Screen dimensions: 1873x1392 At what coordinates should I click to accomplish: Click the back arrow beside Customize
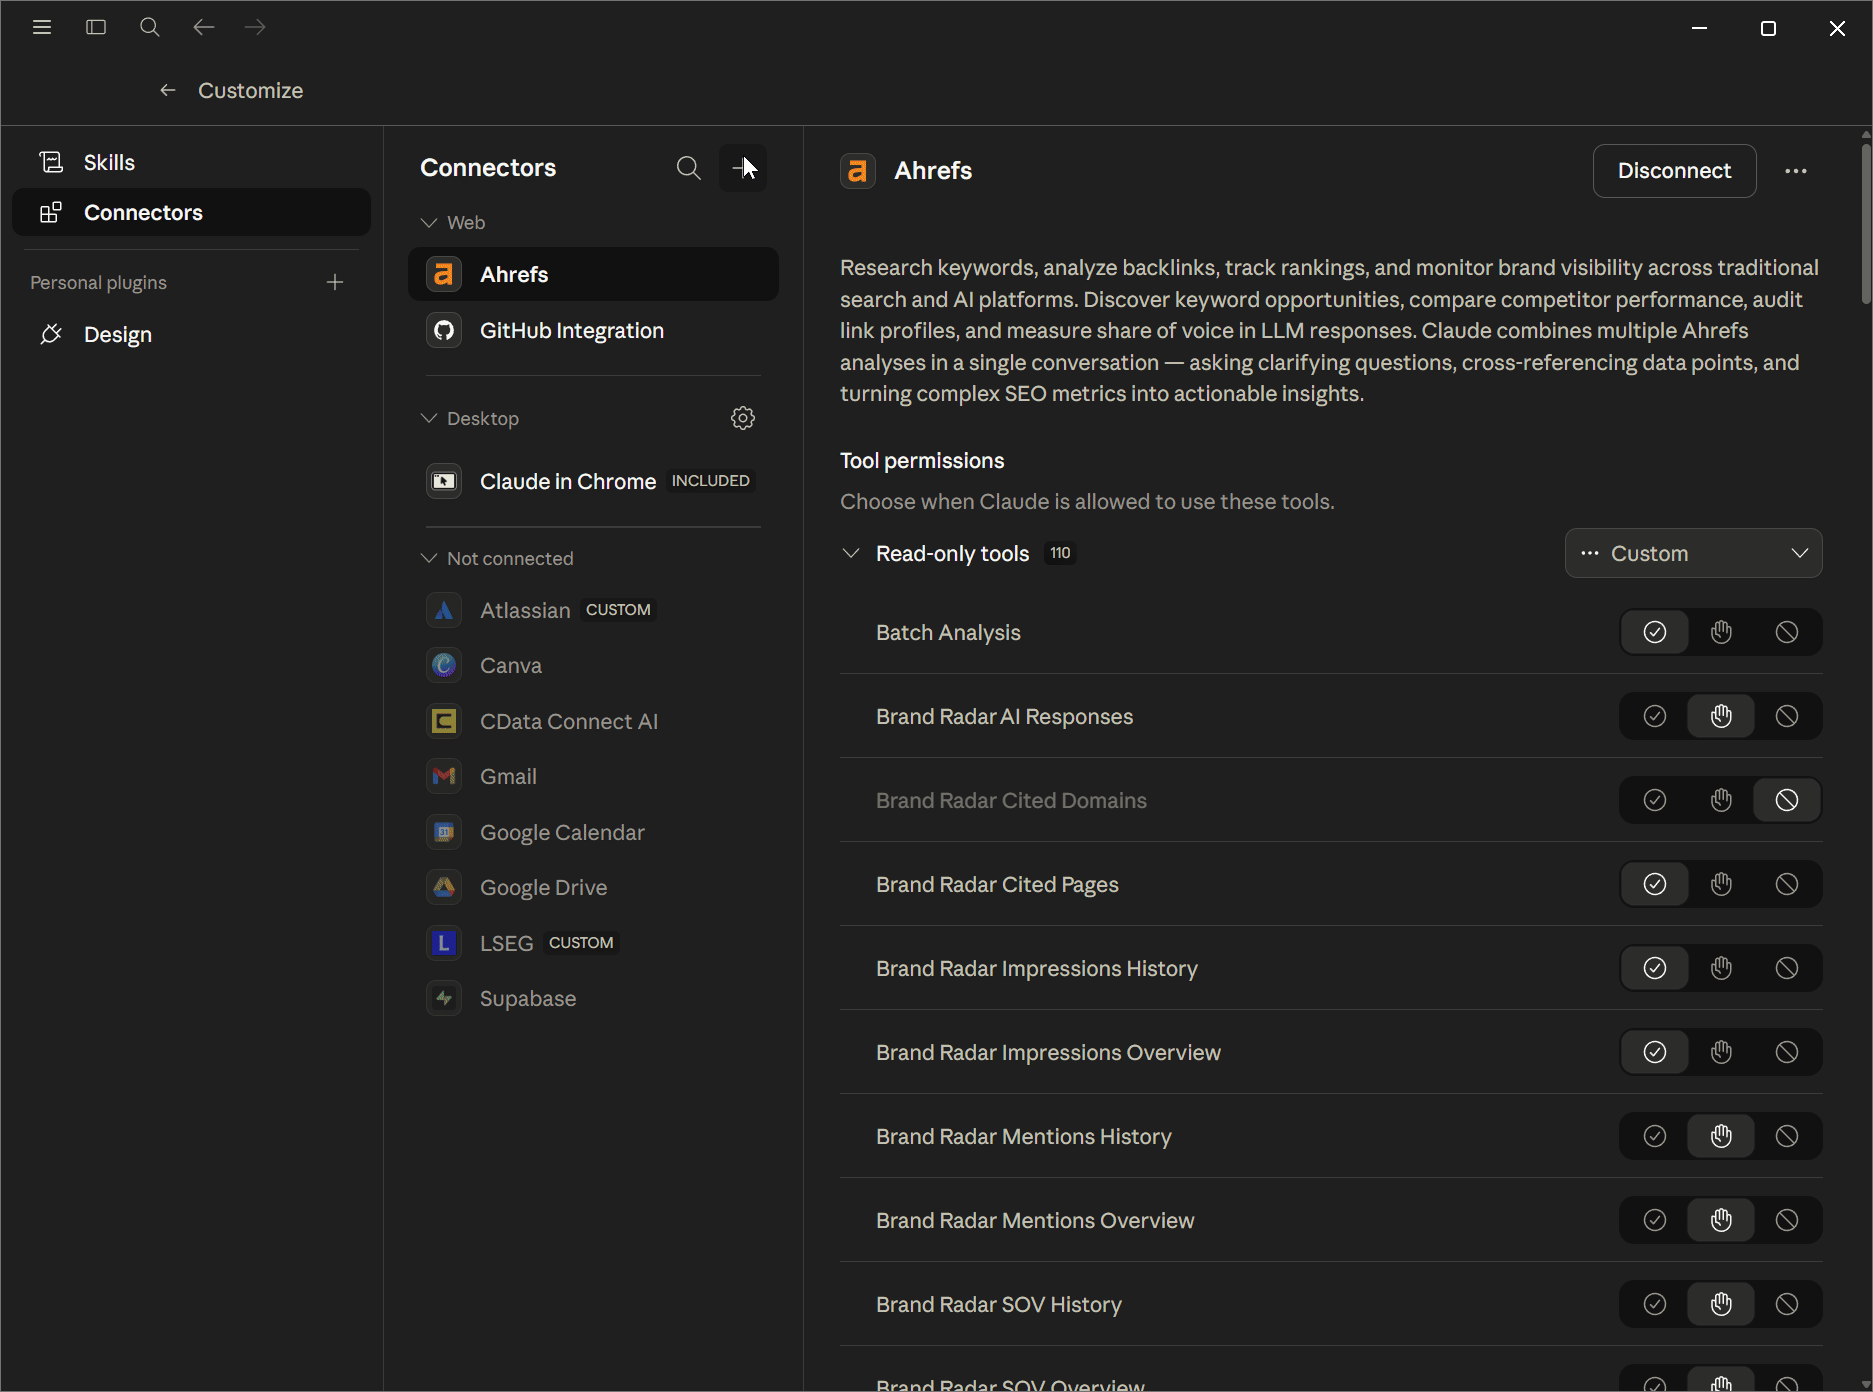tap(168, 90)
